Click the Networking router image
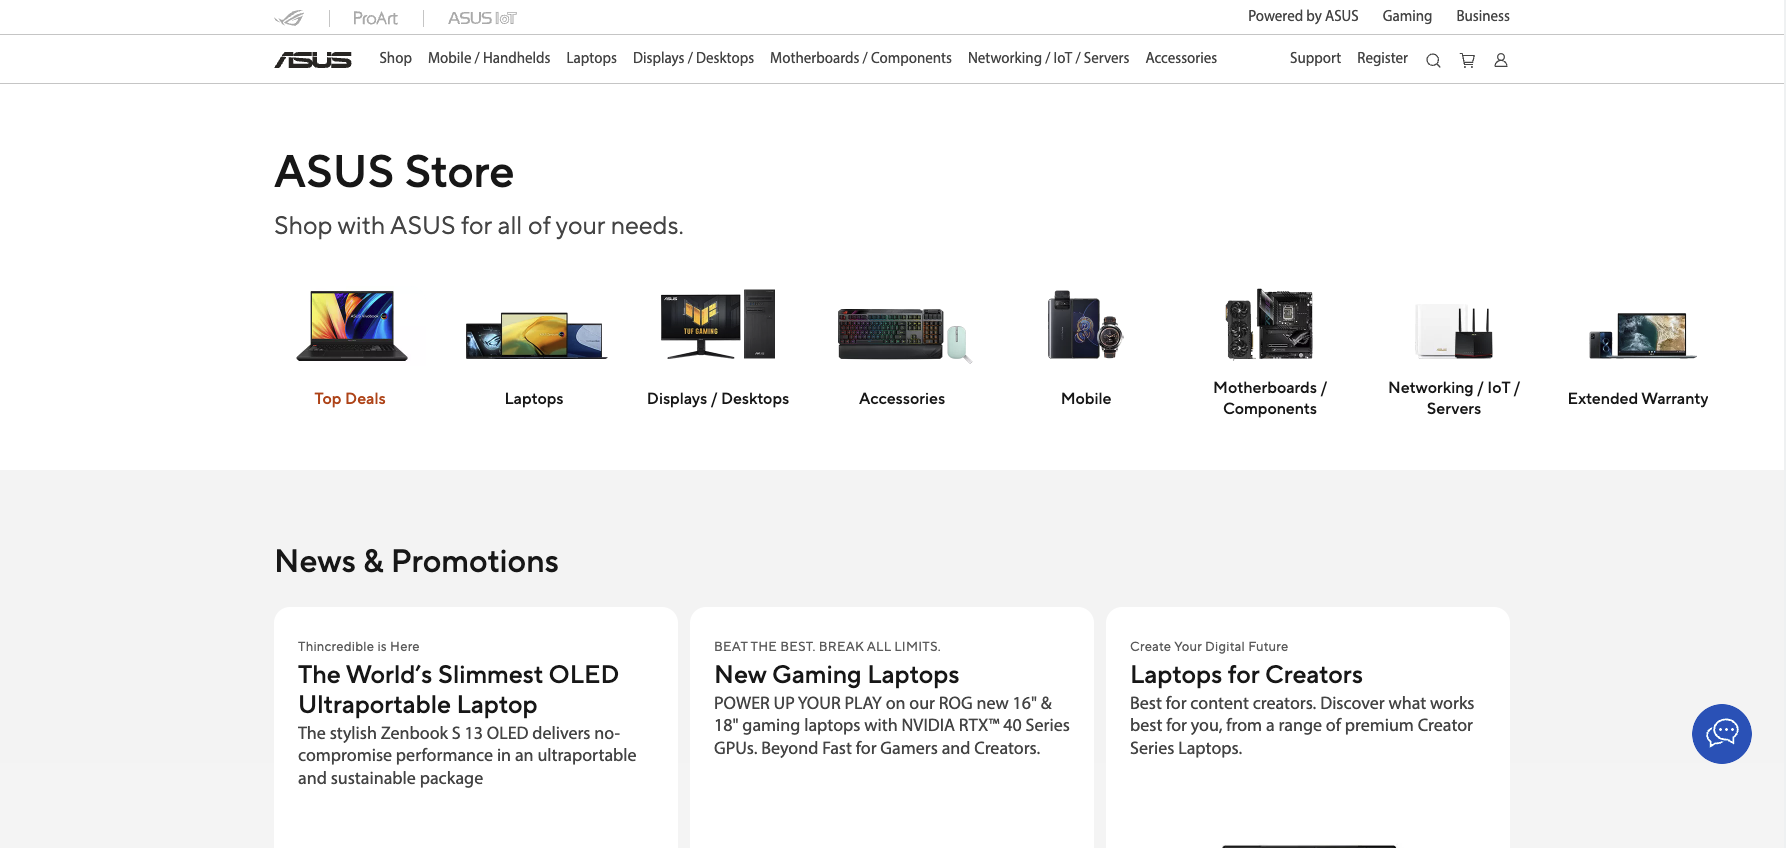 (x=1454, y=331)
